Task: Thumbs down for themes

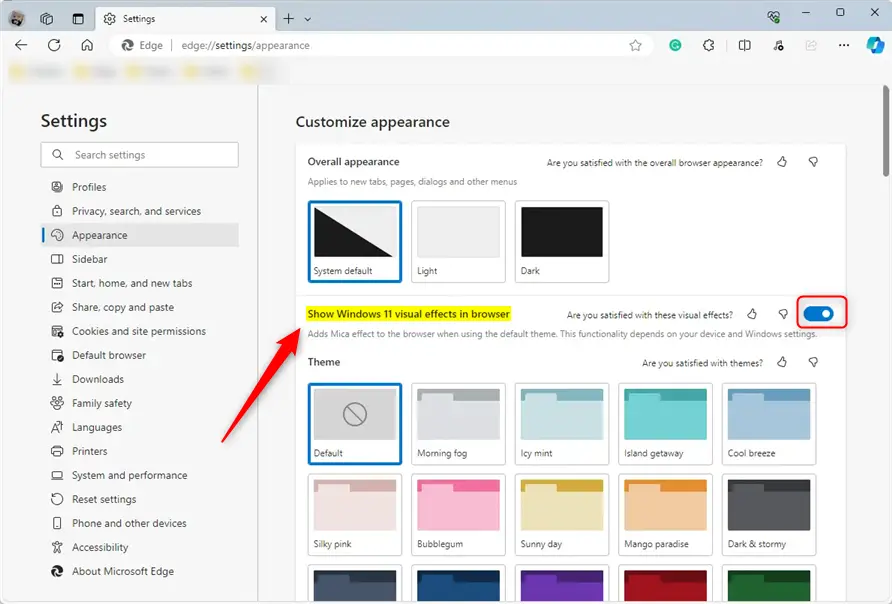Action: (x=813, y=362)
